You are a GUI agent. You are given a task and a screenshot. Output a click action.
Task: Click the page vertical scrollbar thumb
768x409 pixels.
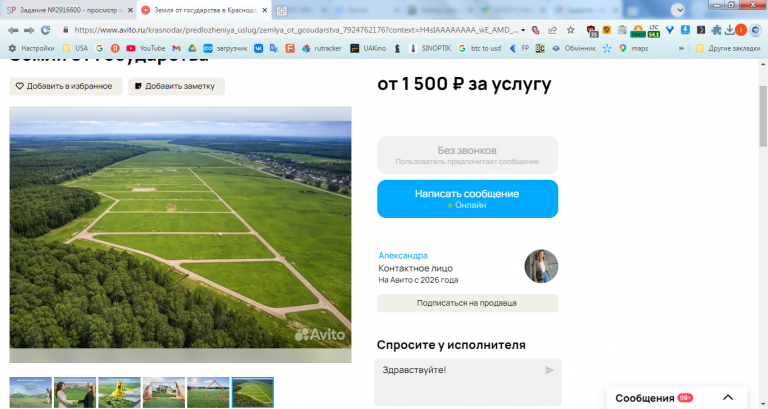pyautogui.click(x=763, y=116)
